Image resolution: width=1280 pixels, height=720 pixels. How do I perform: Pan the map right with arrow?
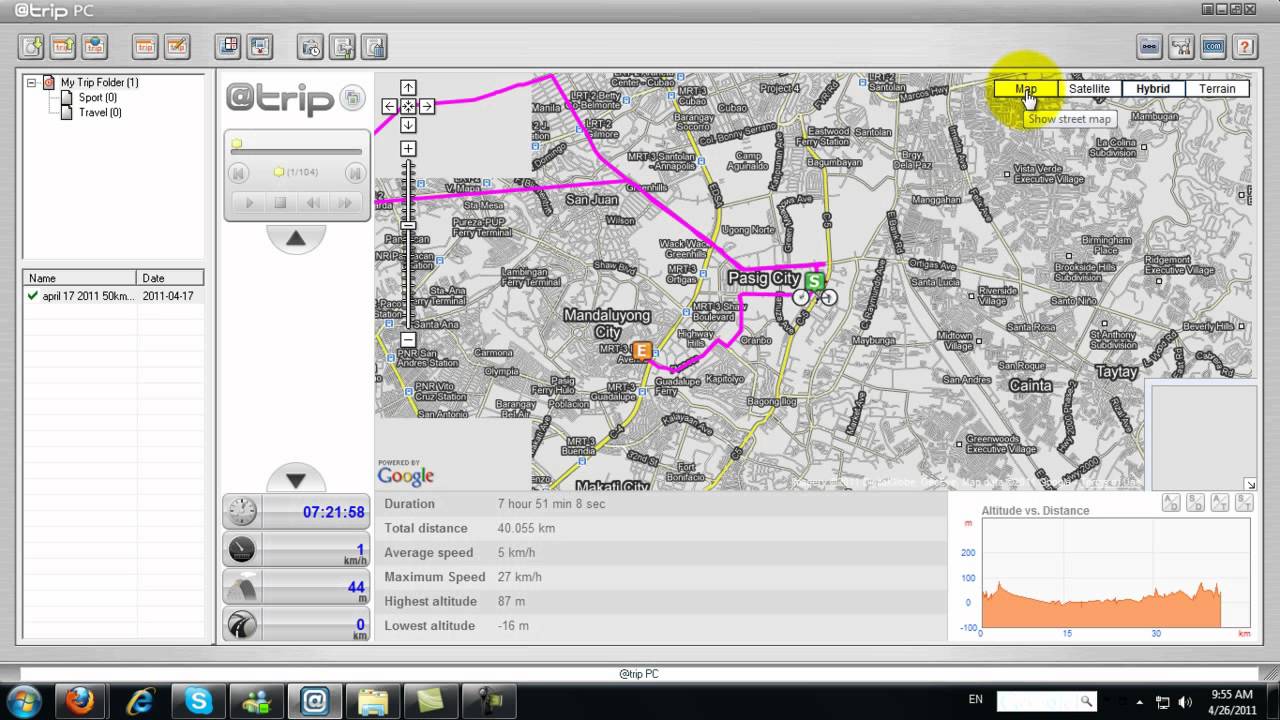pos(426,106)
